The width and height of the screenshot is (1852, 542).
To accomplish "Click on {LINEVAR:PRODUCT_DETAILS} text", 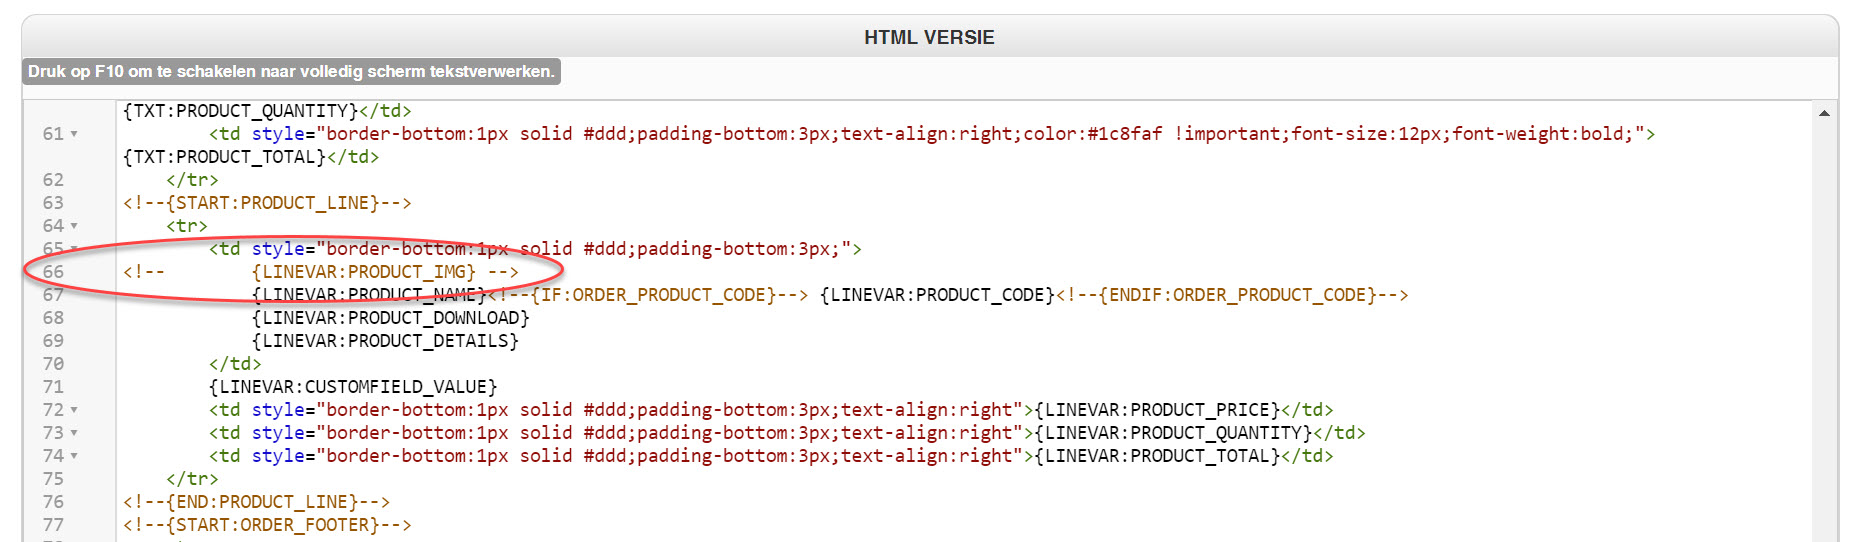I will 385,341.
